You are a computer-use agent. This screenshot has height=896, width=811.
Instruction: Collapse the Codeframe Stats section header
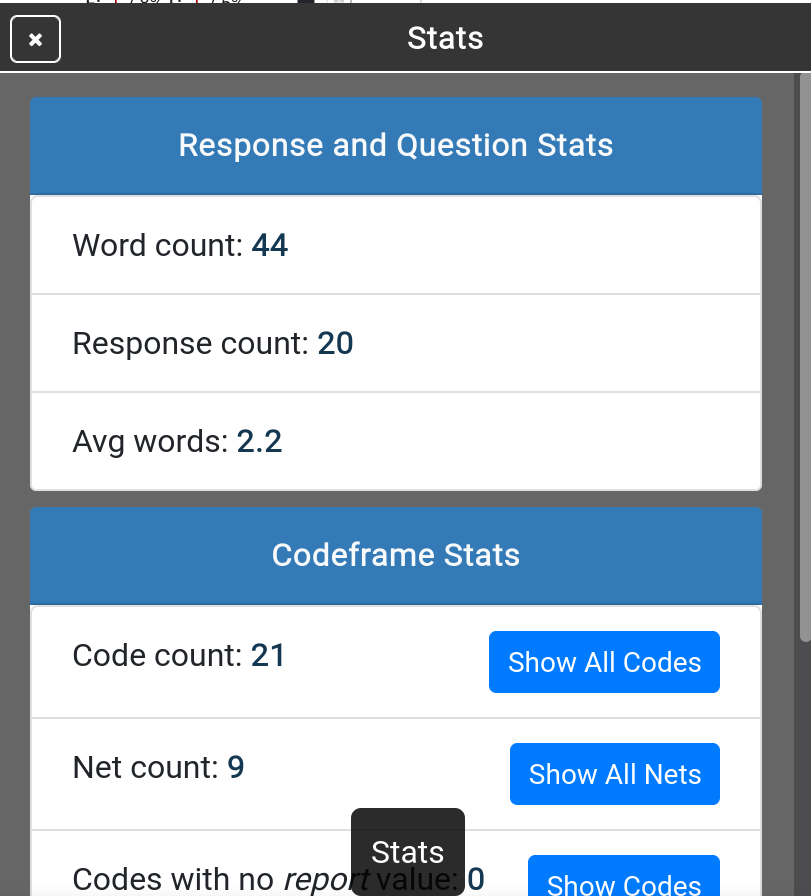(396, 555)
